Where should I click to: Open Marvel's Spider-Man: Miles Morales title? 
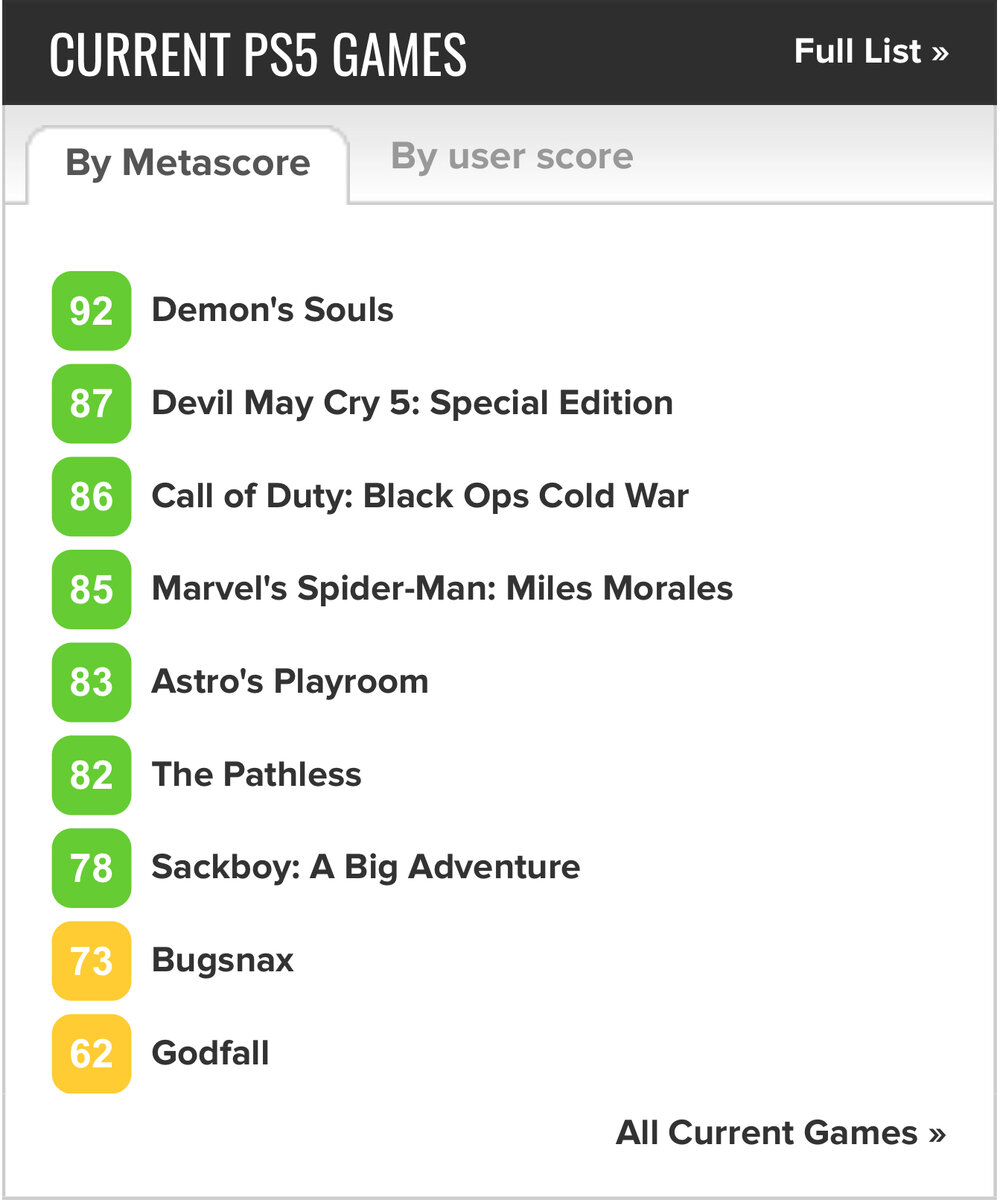442,588
